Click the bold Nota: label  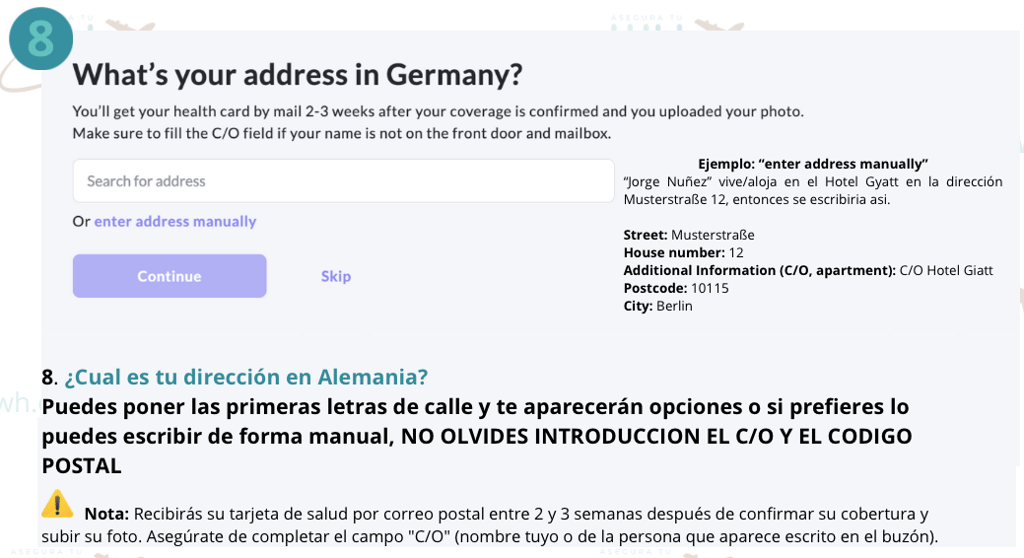(106, 514)
